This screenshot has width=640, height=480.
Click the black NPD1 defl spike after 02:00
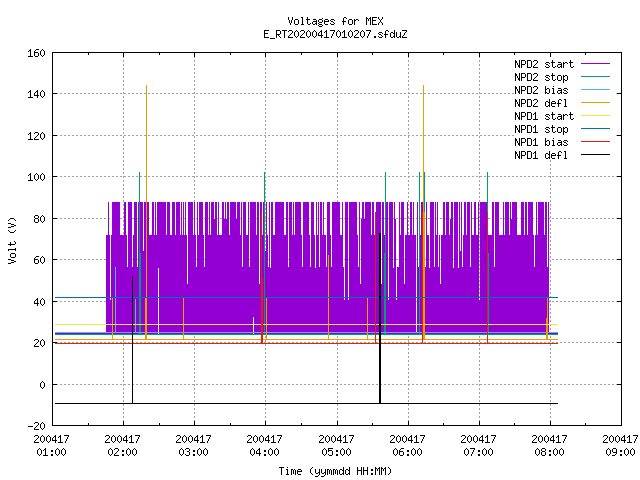[132, 340]
